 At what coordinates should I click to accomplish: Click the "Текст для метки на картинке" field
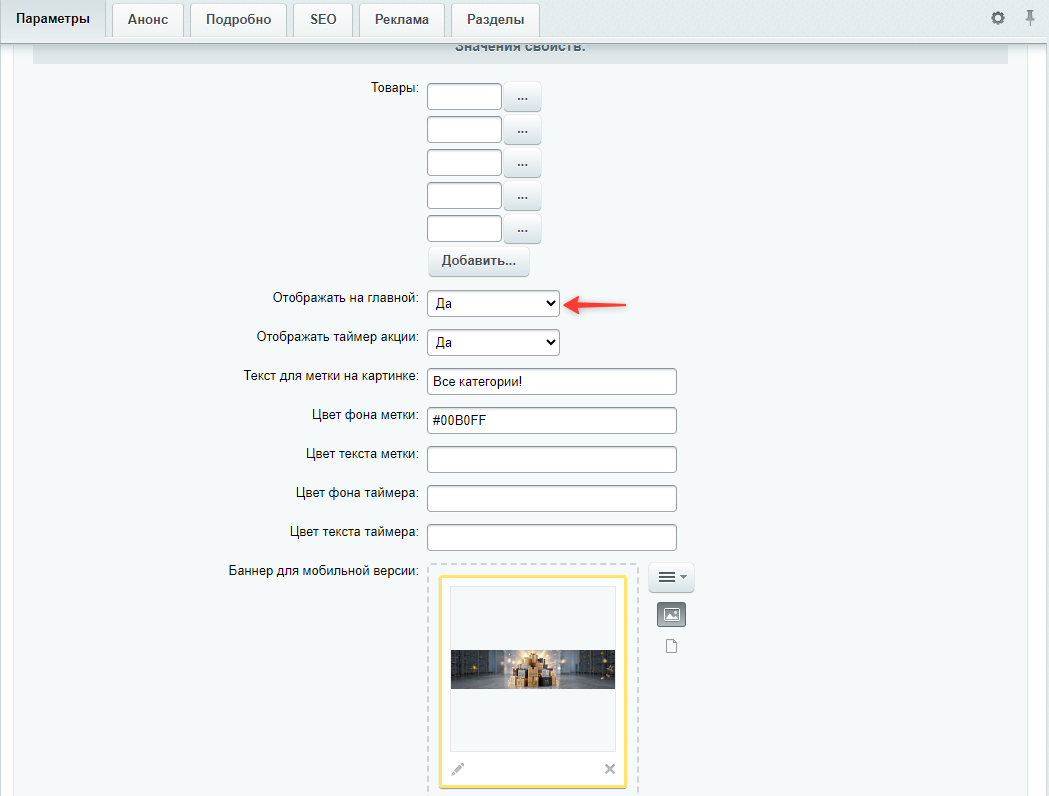pos(552,381)
